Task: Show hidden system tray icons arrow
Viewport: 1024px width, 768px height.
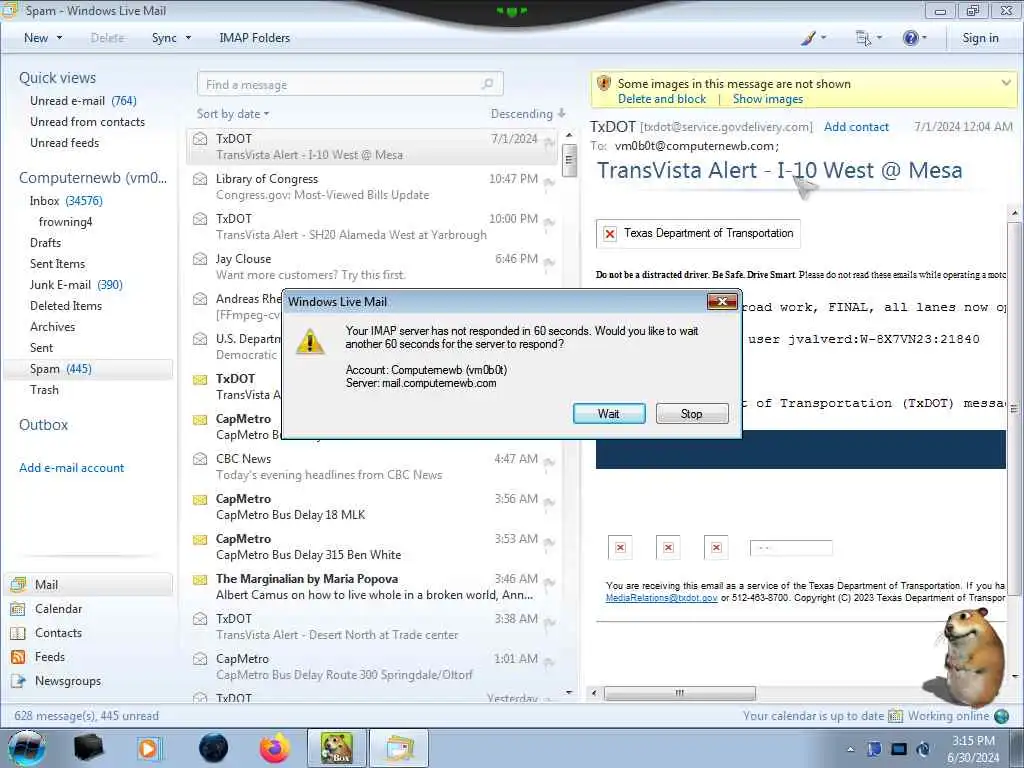Action: pyautogui.click(x=850, y=749)
